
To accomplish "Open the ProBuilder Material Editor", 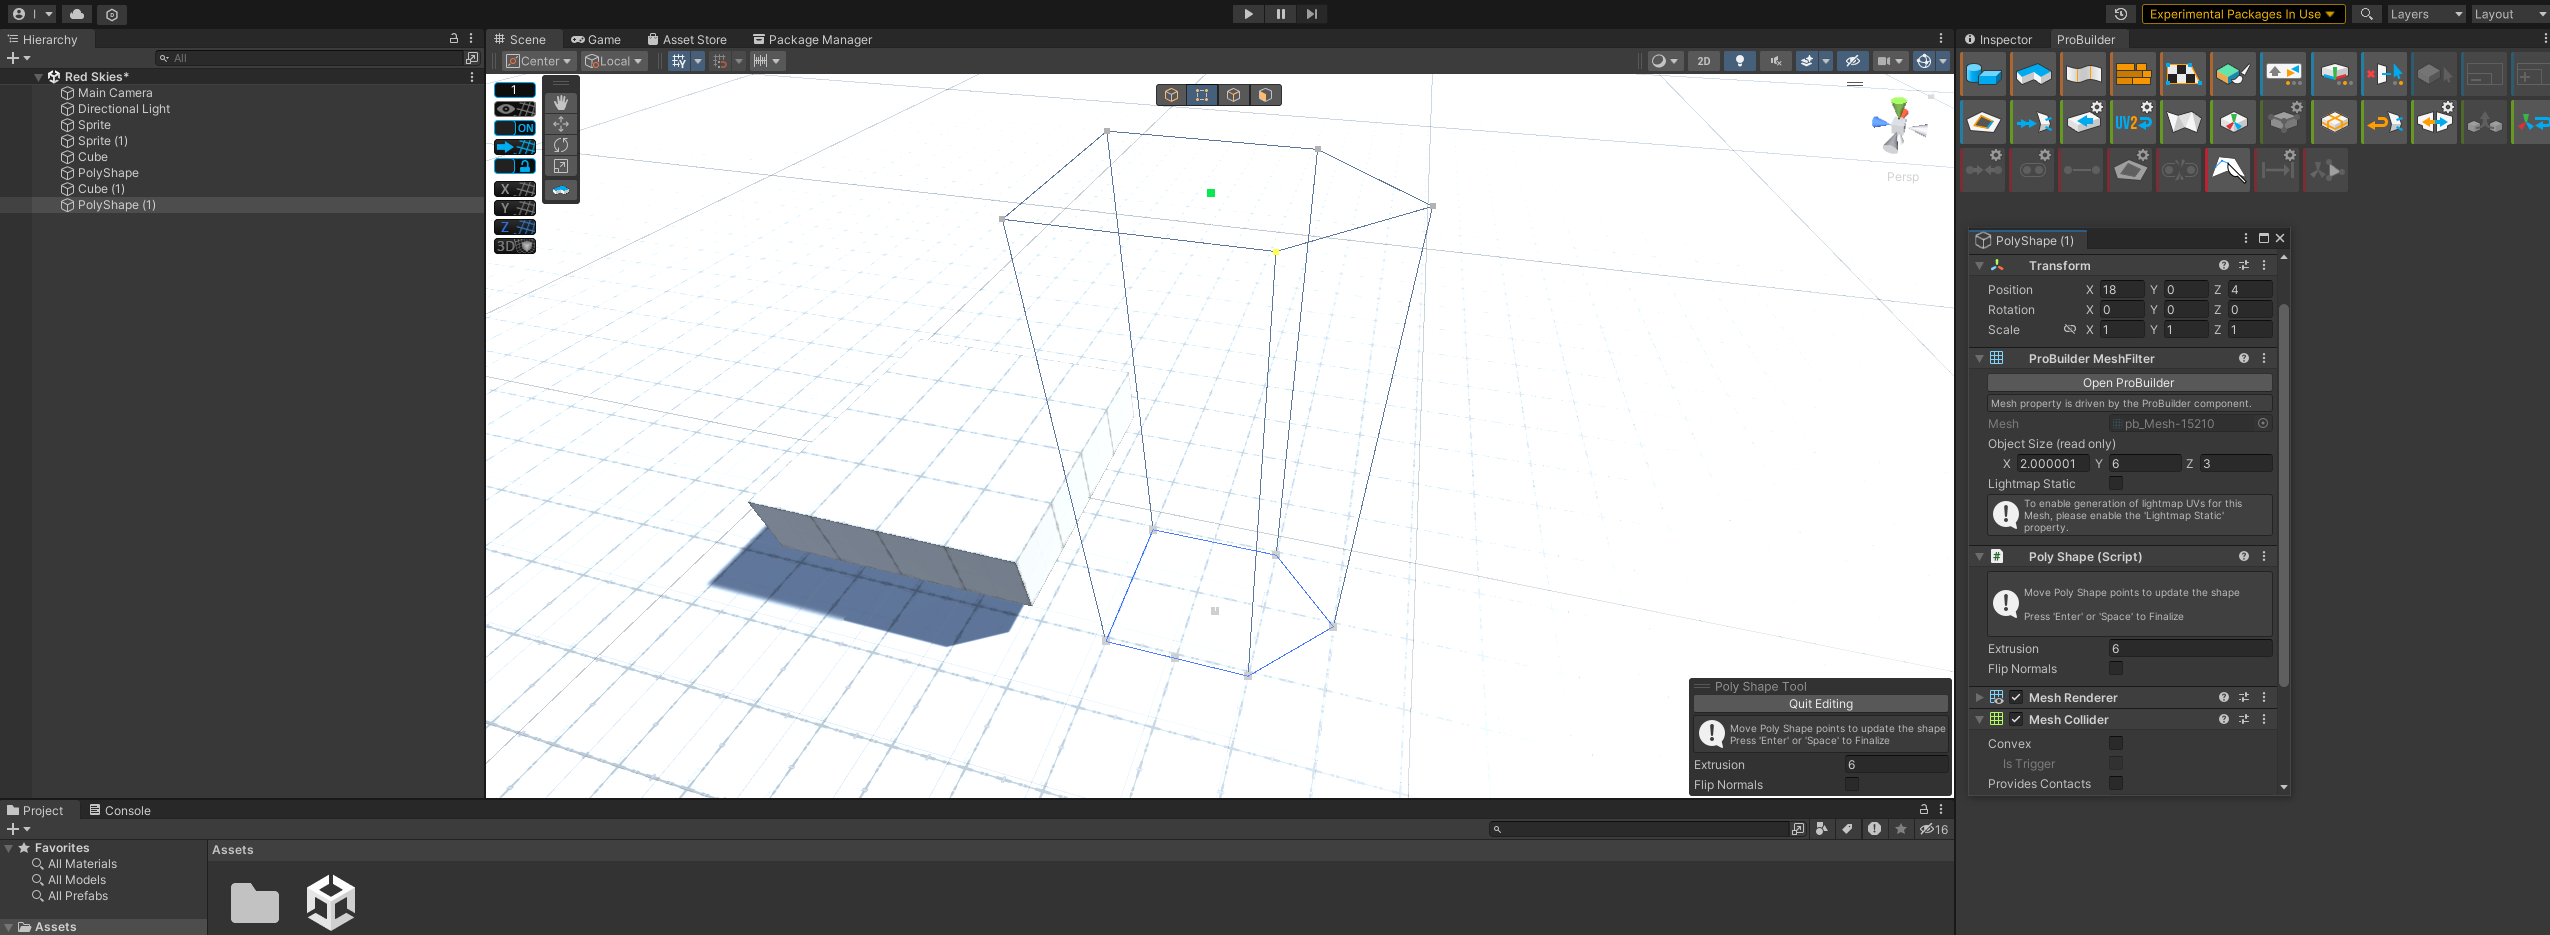I will tap(2135, 74).
